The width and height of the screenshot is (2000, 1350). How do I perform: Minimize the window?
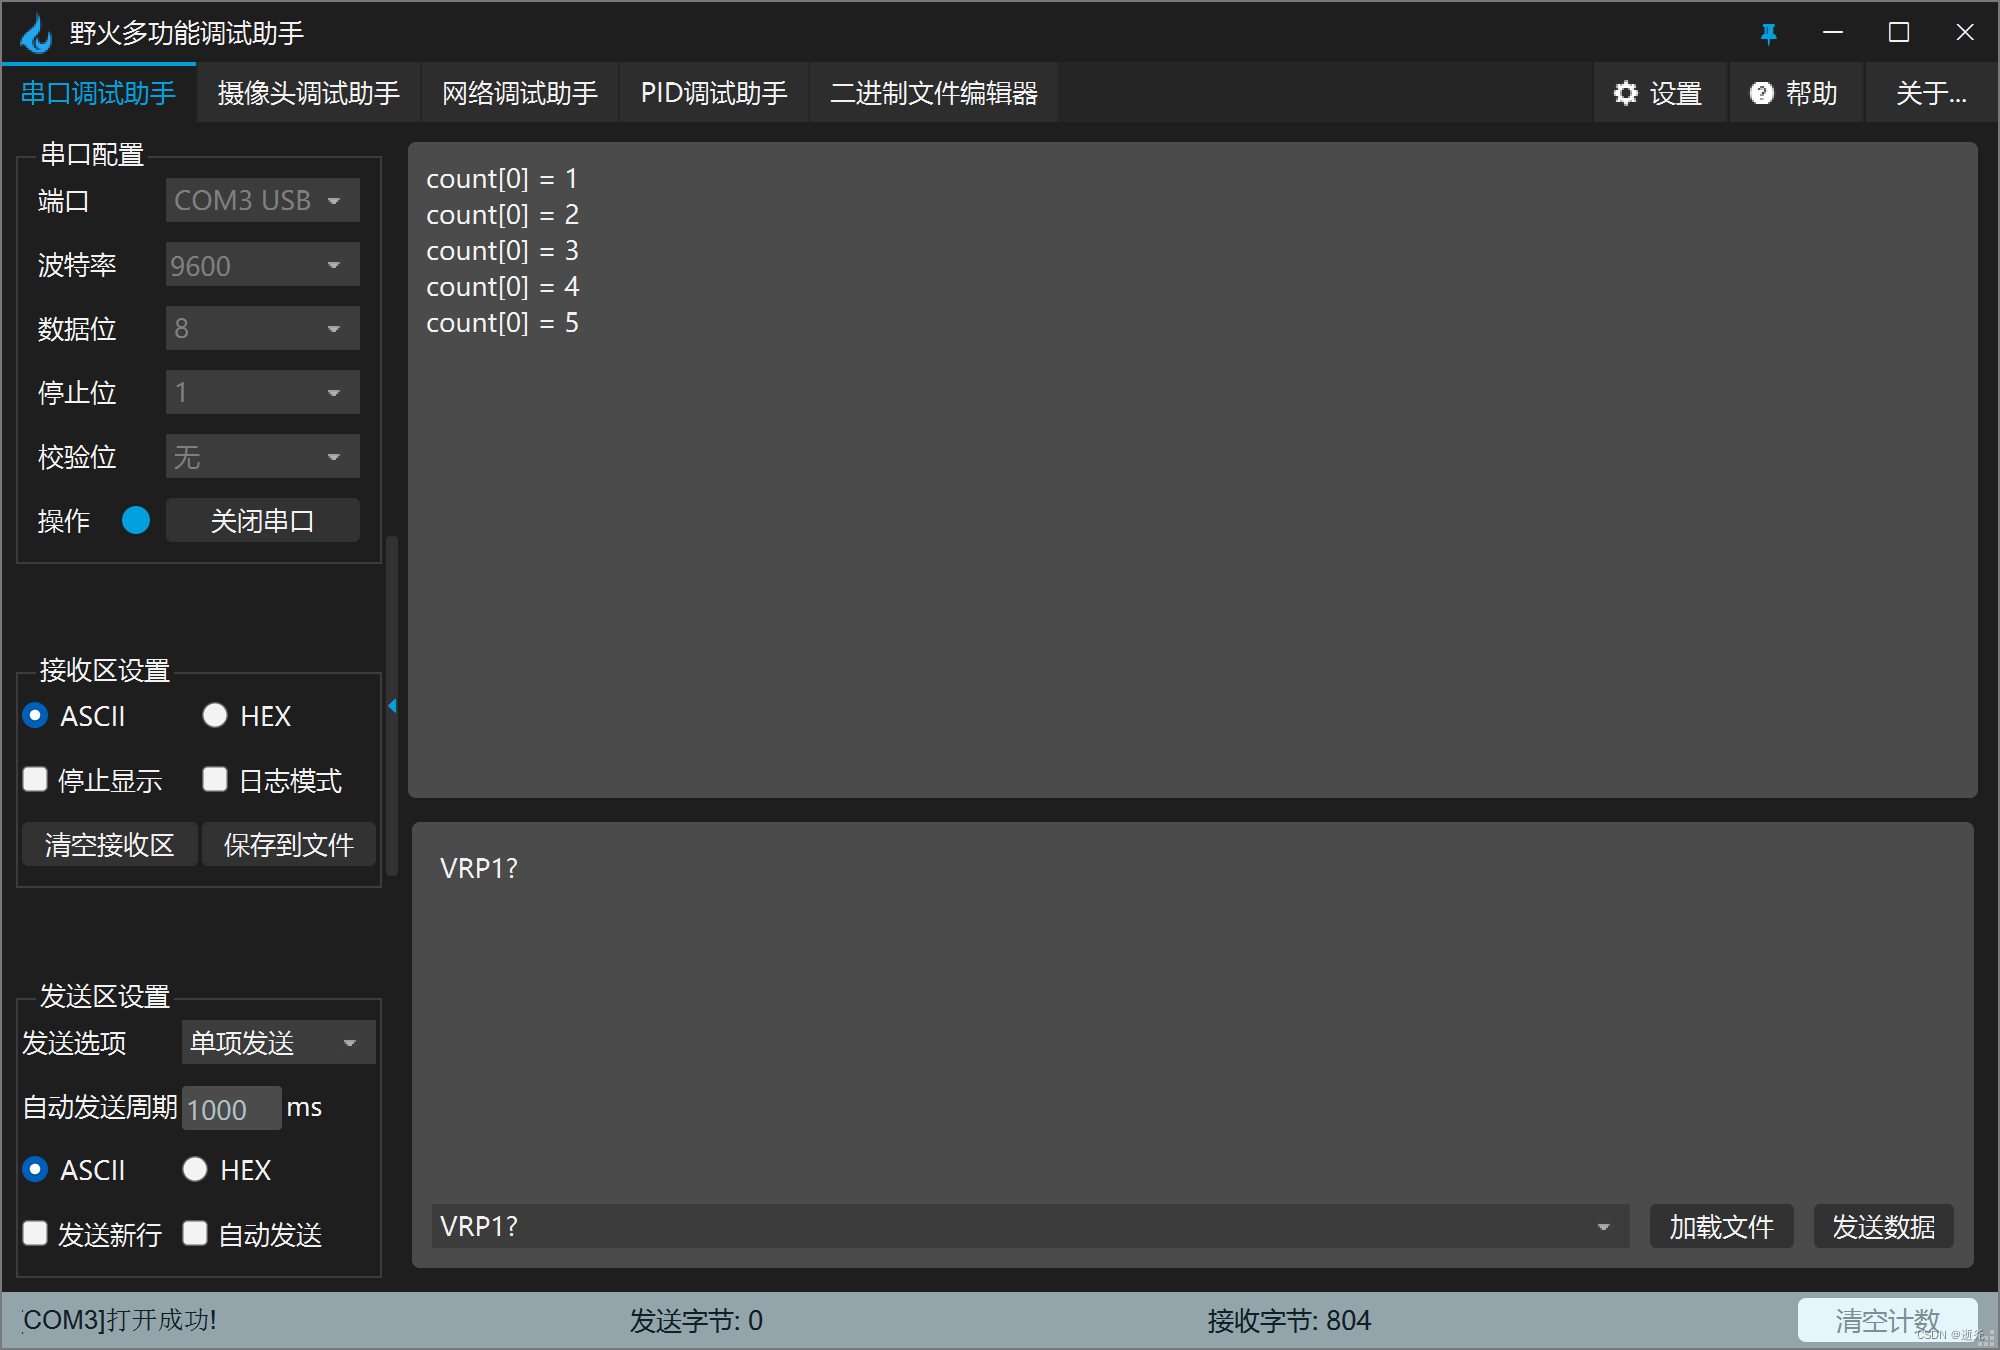coord(1833,33)
